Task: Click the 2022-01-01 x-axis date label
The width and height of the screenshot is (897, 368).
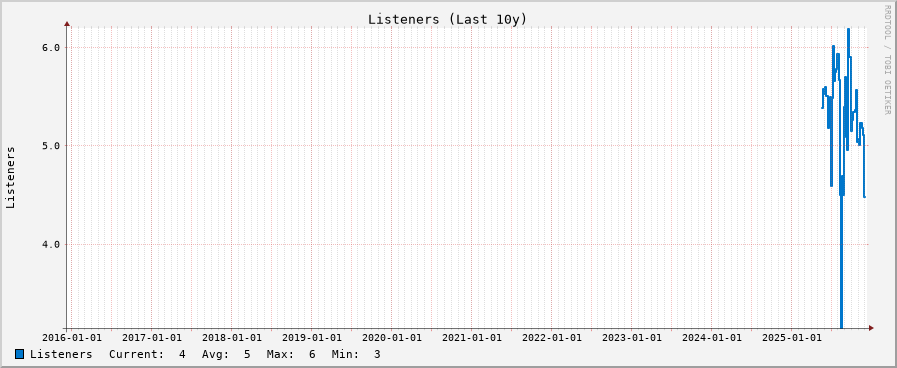Action: (x=551, y=338)
